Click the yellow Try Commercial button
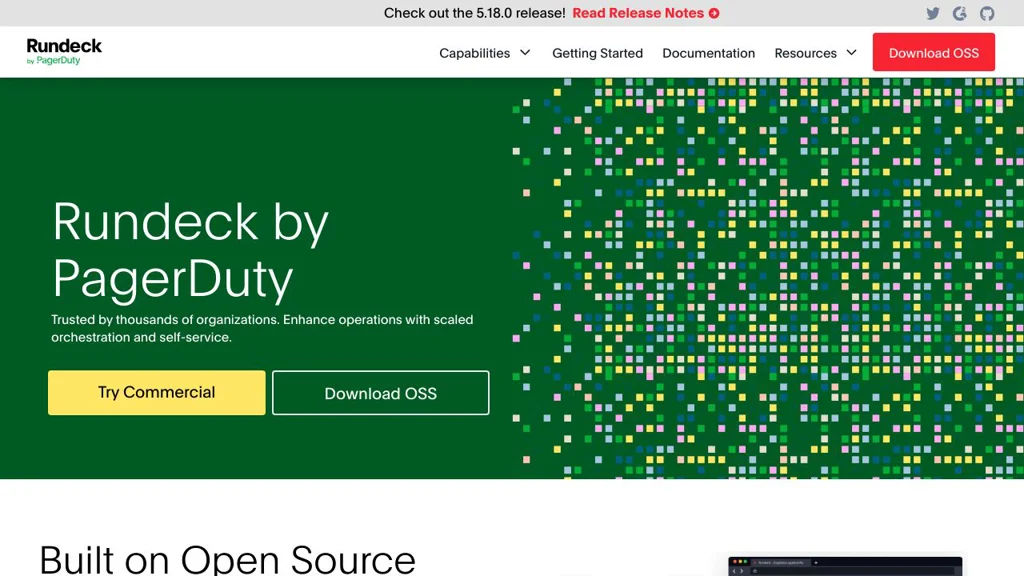 157,392
